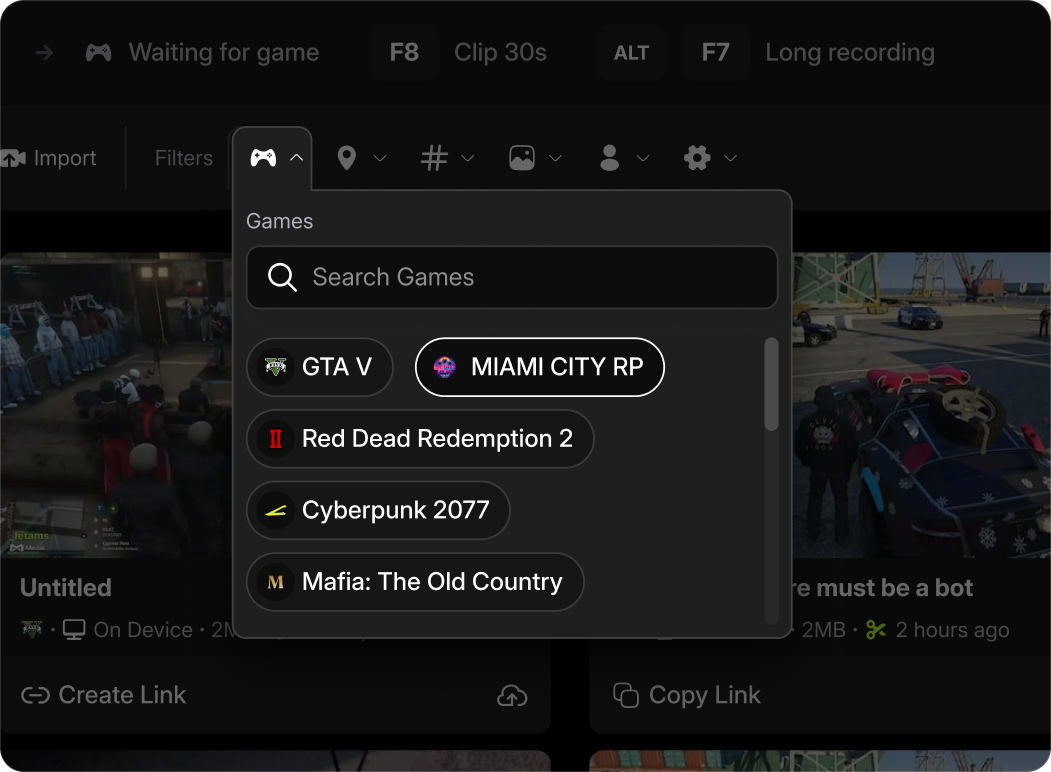The height and width of the screenshot is (772, 1051).
Task: Click the F7 hotkey badge
Action: pos(715,52)
